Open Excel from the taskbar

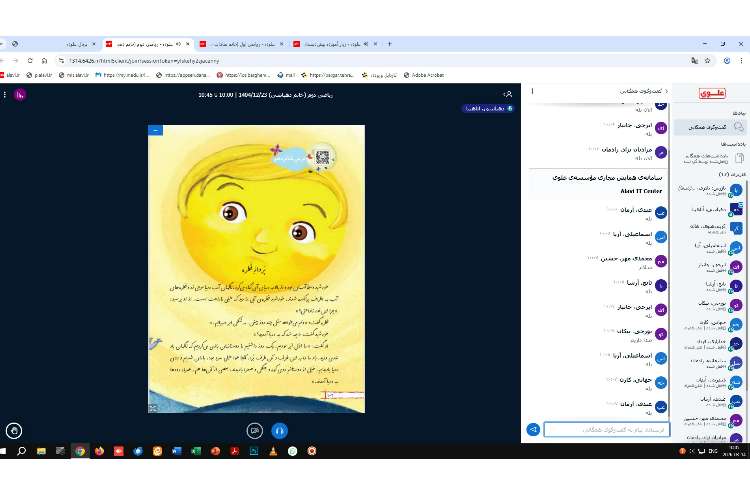[x=196, y=451]
